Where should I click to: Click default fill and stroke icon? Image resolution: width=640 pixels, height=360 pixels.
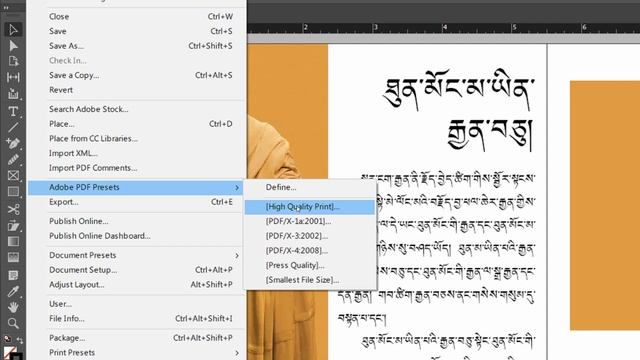point(7,339)
